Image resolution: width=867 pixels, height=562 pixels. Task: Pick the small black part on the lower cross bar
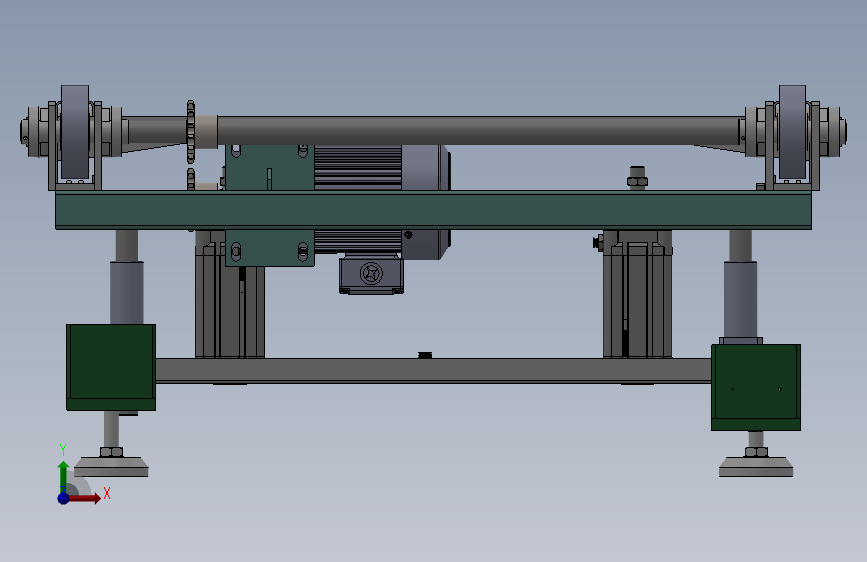pyautogui.click(x=425, y=355)
